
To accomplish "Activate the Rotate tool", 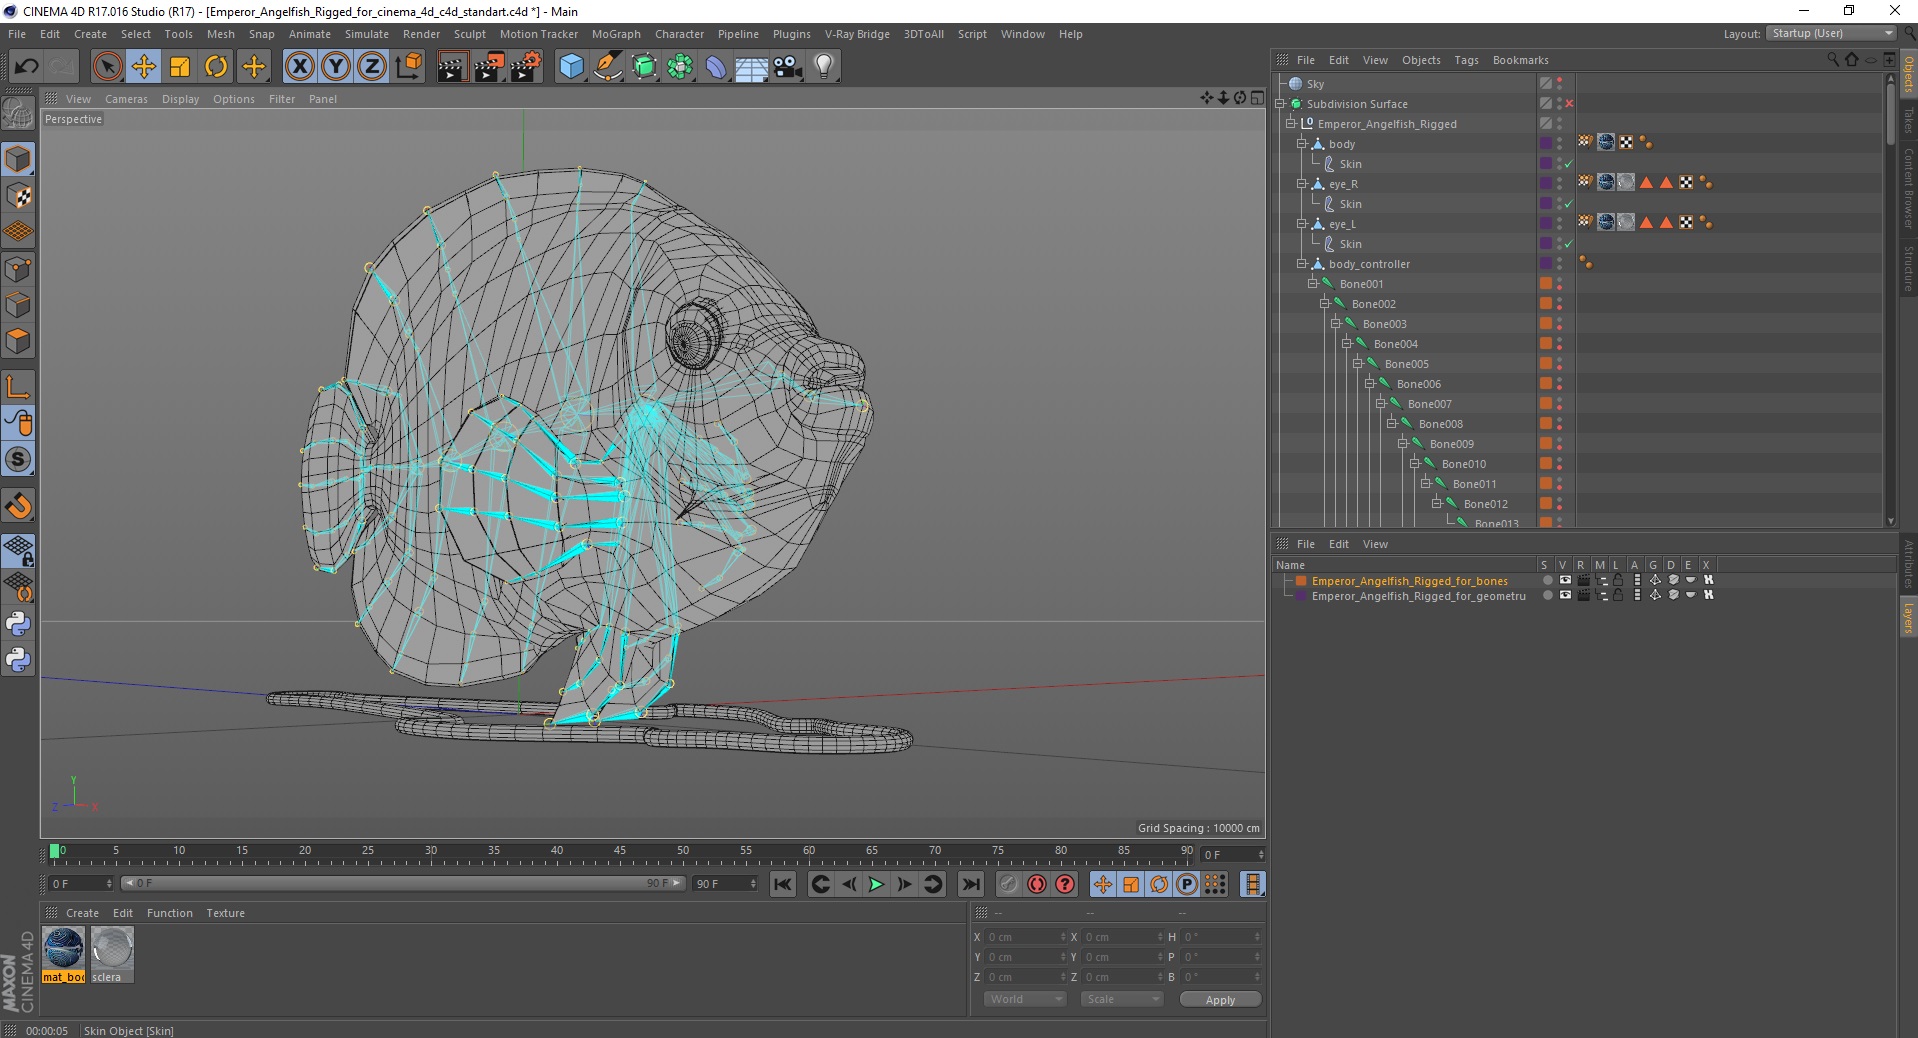I will coord(216,67).
